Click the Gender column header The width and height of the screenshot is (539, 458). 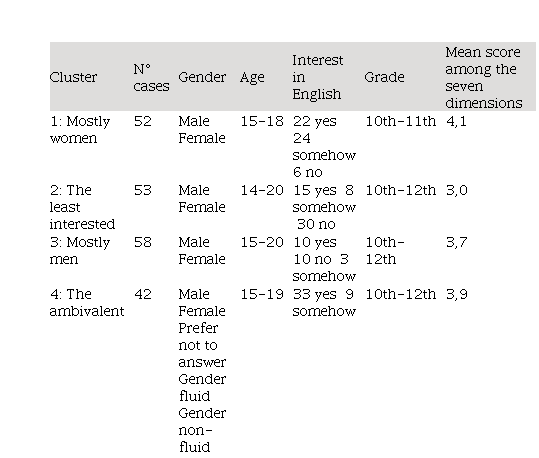202,77
